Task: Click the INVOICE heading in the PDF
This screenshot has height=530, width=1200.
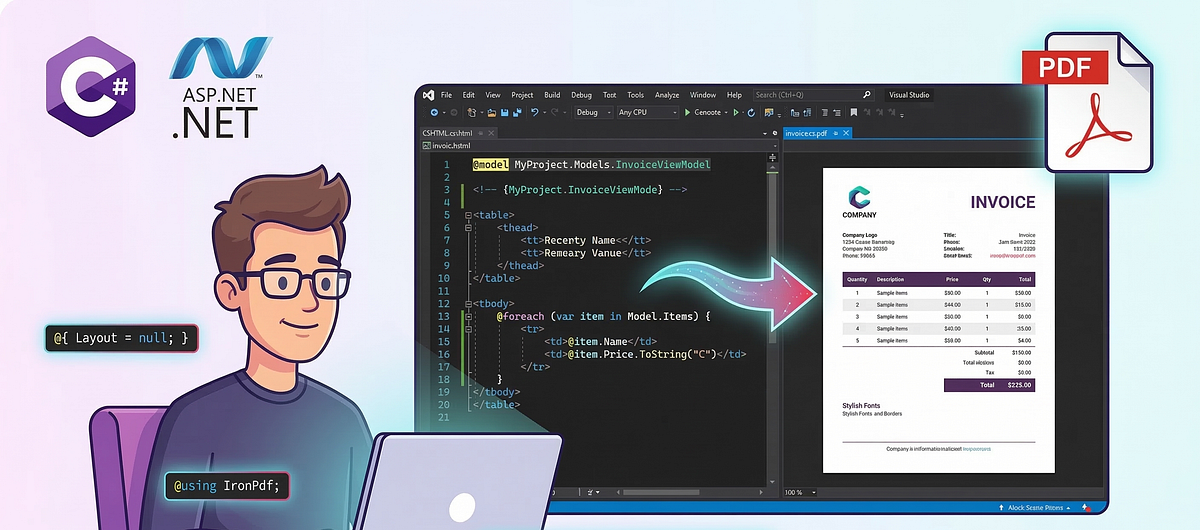Action: [1003, 202]
